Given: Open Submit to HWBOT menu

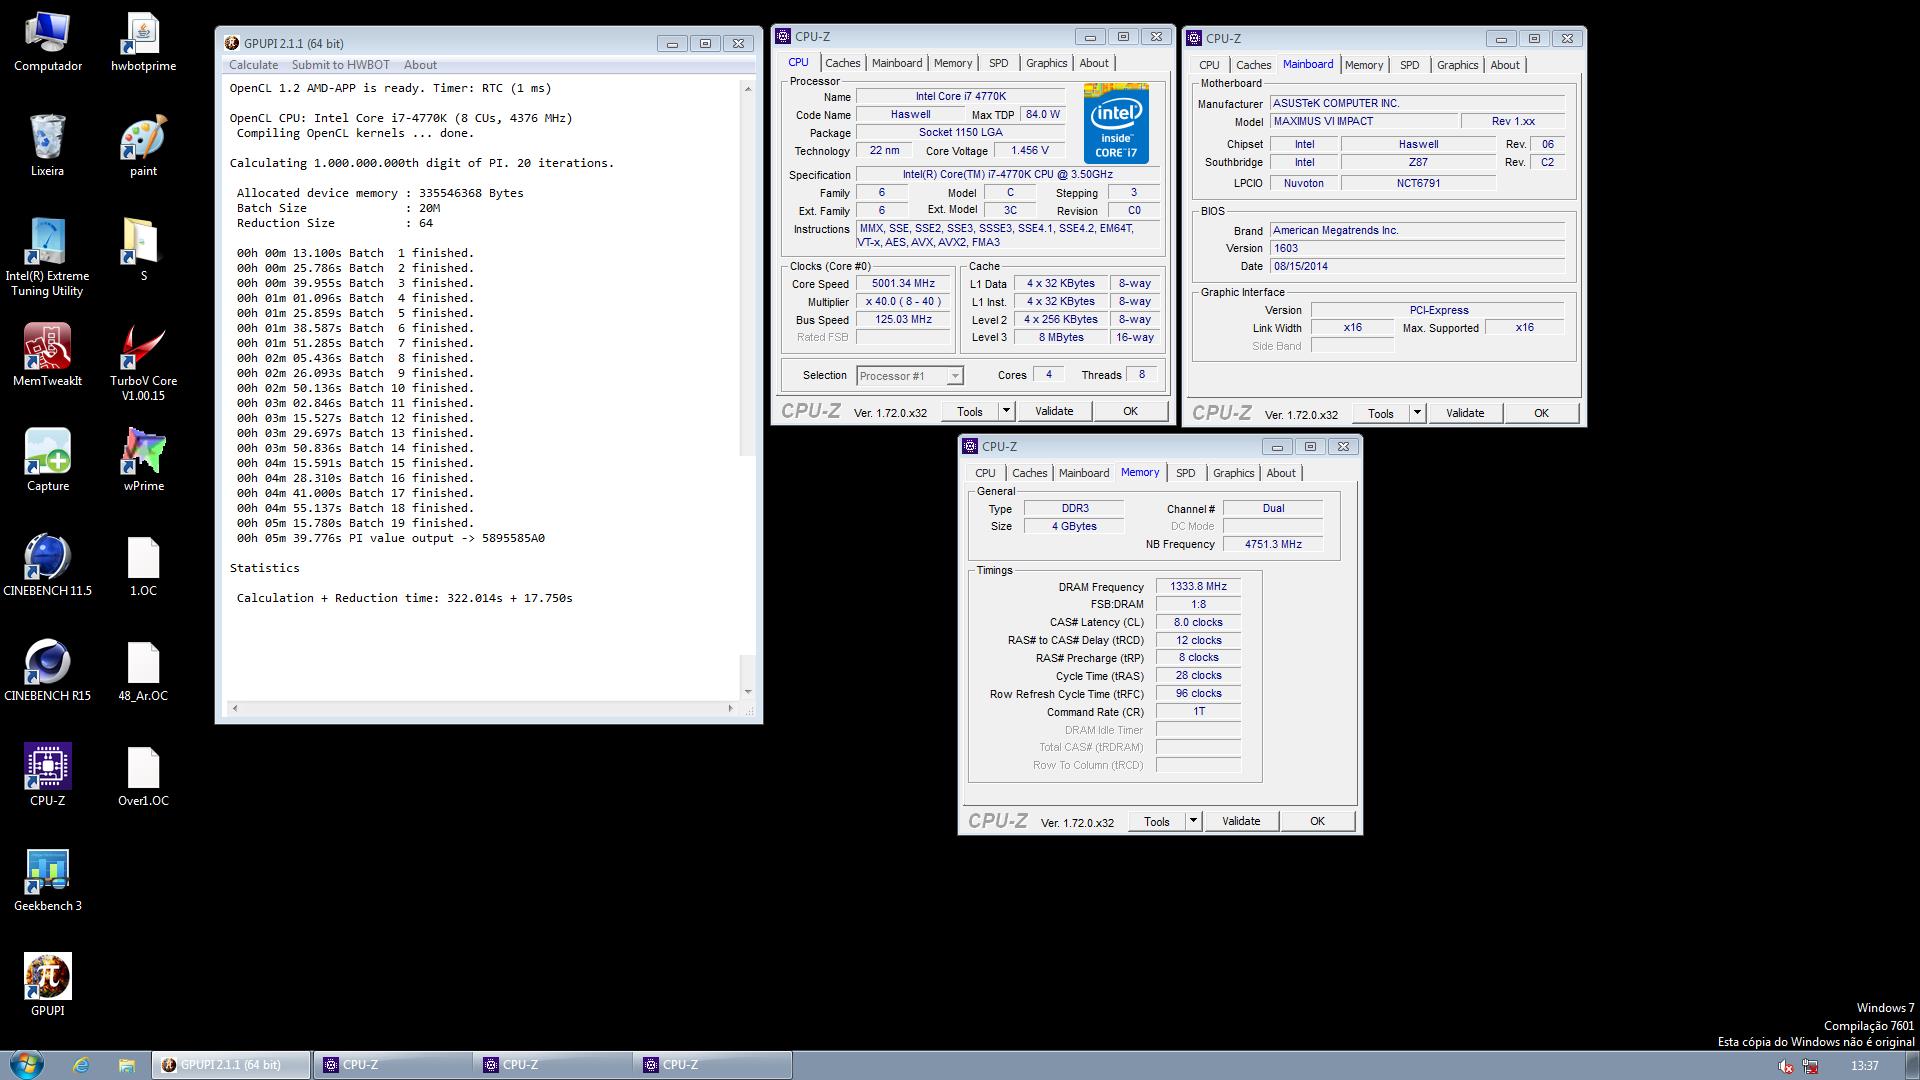Looking at the screenshot, I should pos(340,65).
